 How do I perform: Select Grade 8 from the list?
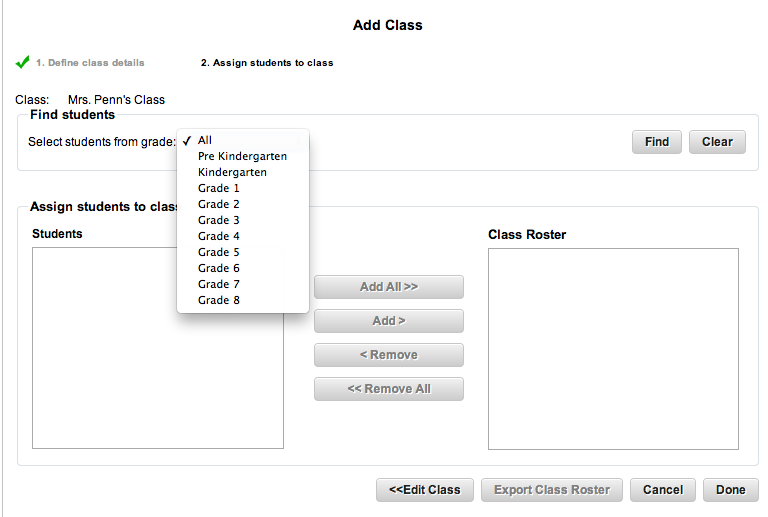pos(219,300)
